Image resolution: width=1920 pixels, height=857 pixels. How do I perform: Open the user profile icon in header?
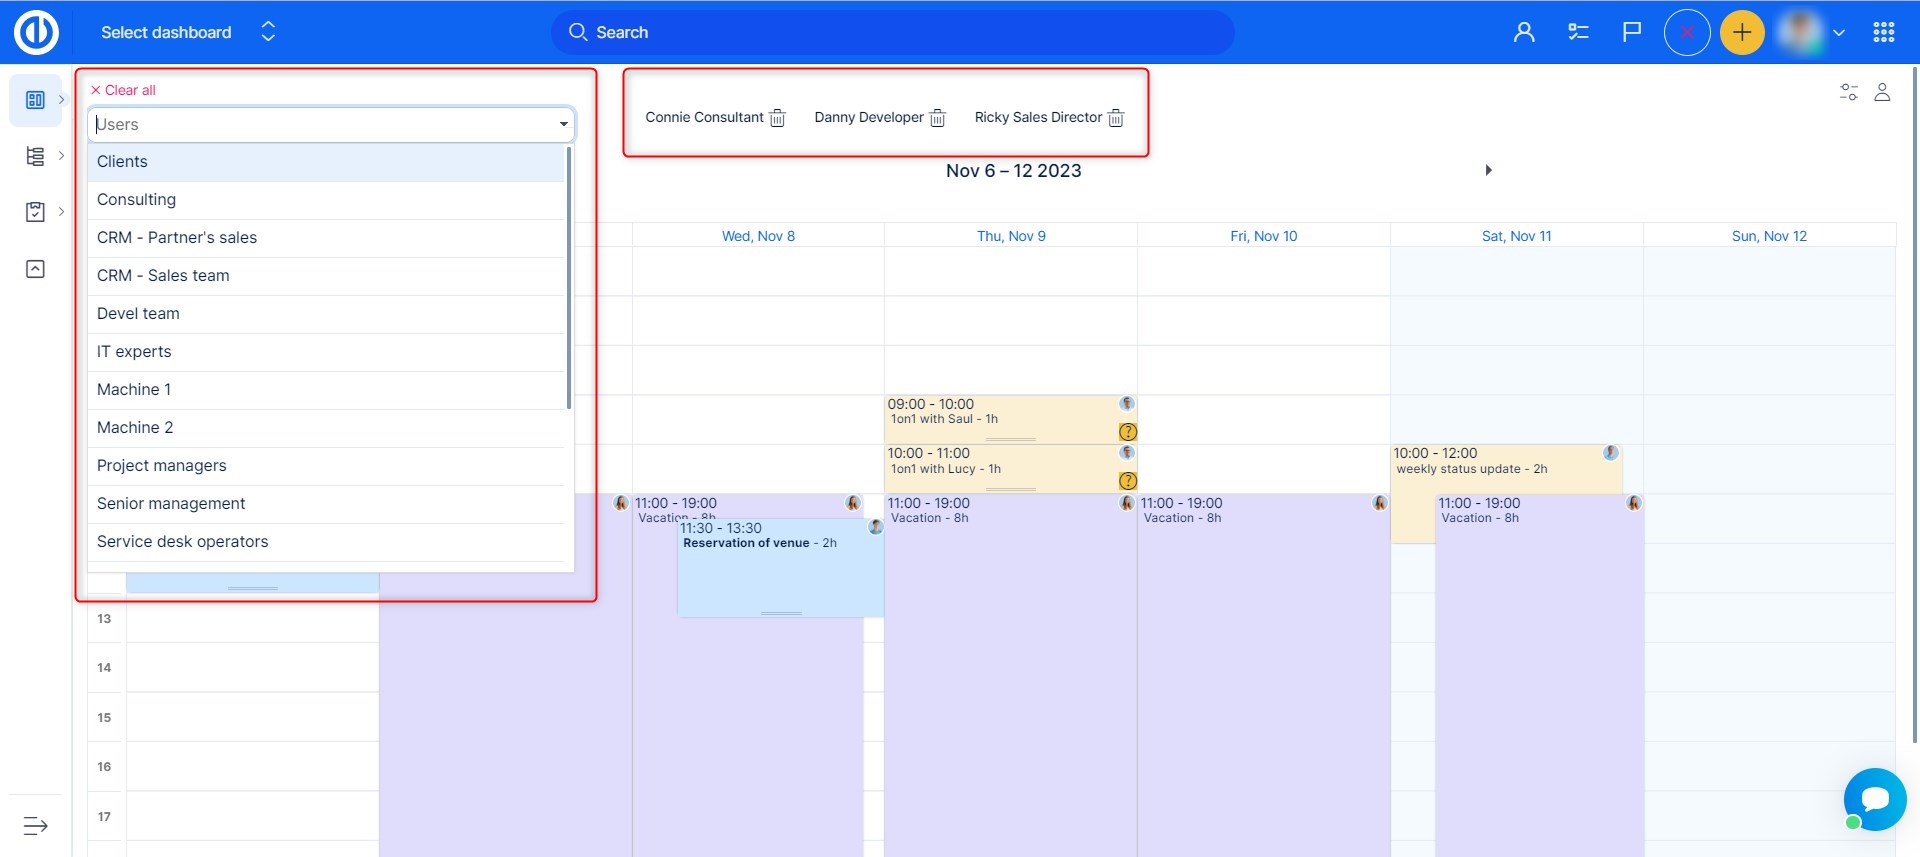point(1524,32)
